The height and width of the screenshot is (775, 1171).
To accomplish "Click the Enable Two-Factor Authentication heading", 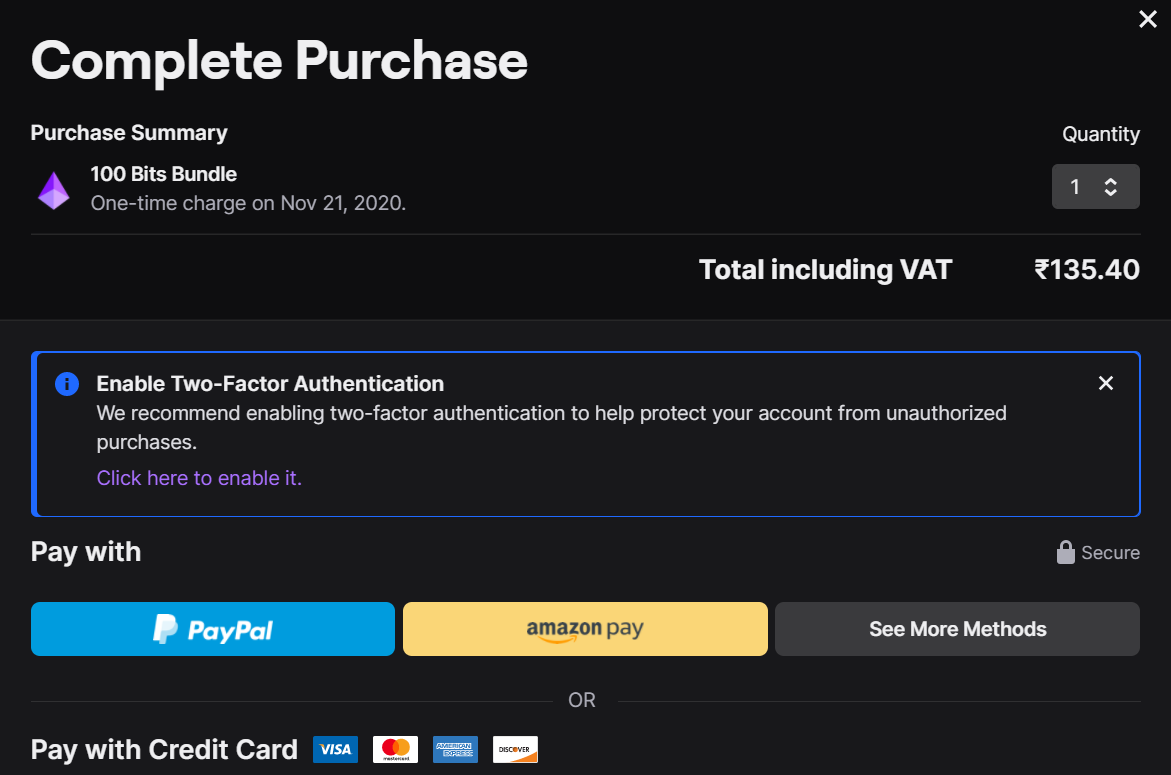I will pyautogui.click(x=270, y=384).
